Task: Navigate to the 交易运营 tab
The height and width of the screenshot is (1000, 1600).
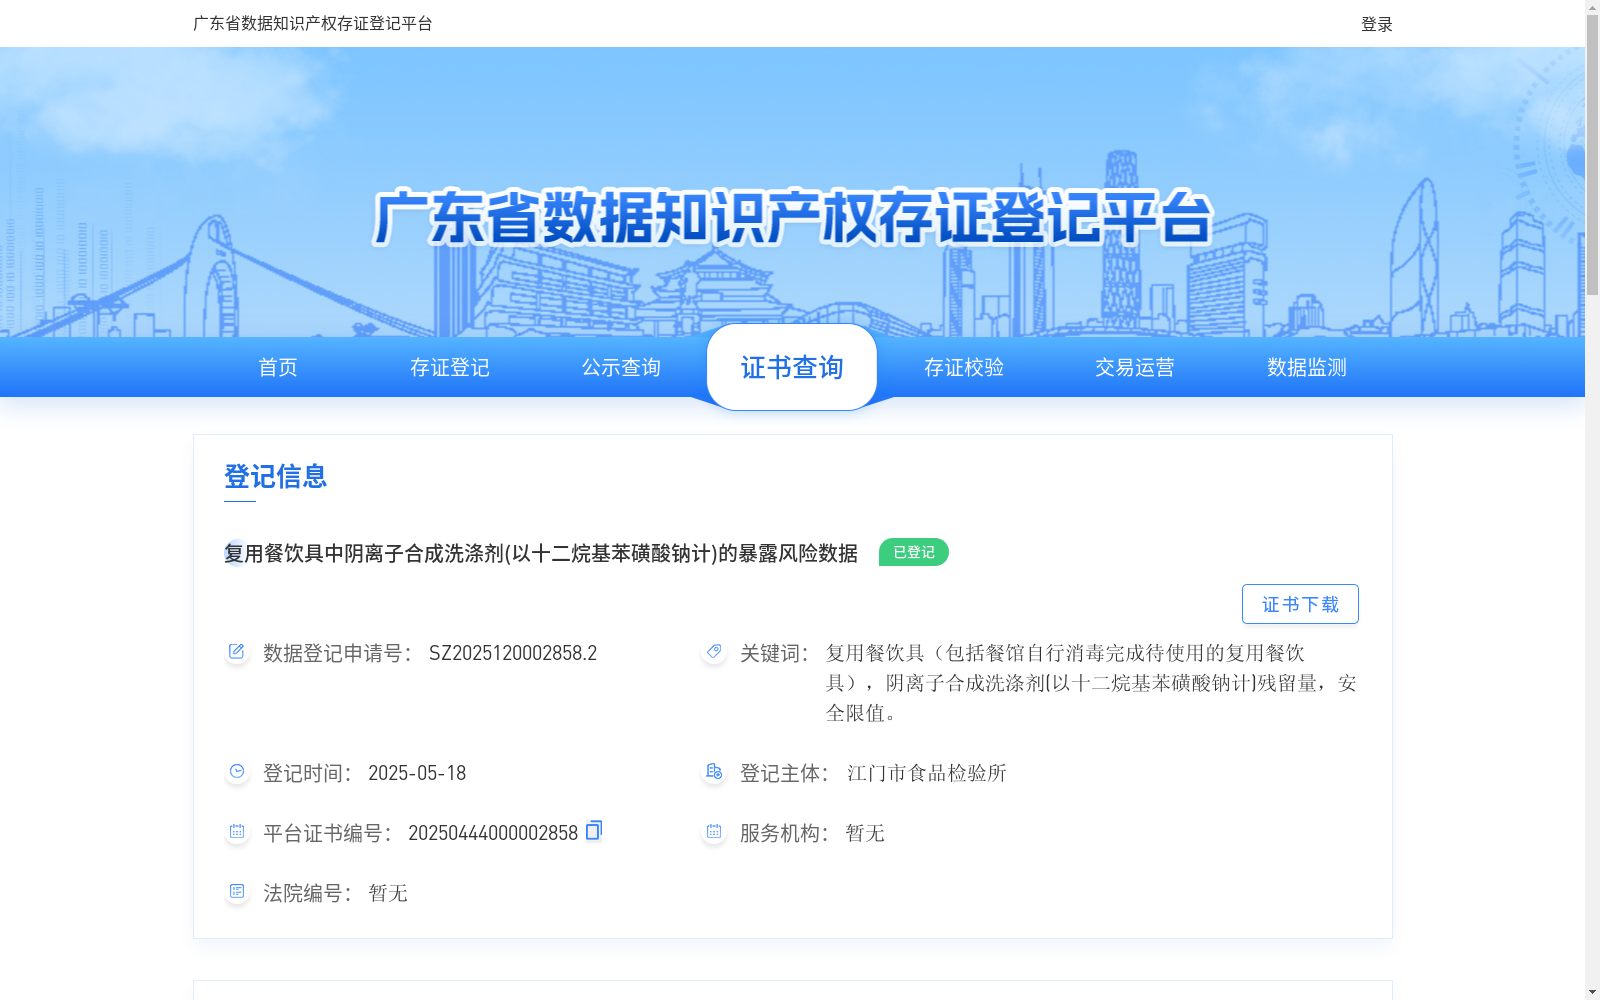Action: coord(1135,367)
